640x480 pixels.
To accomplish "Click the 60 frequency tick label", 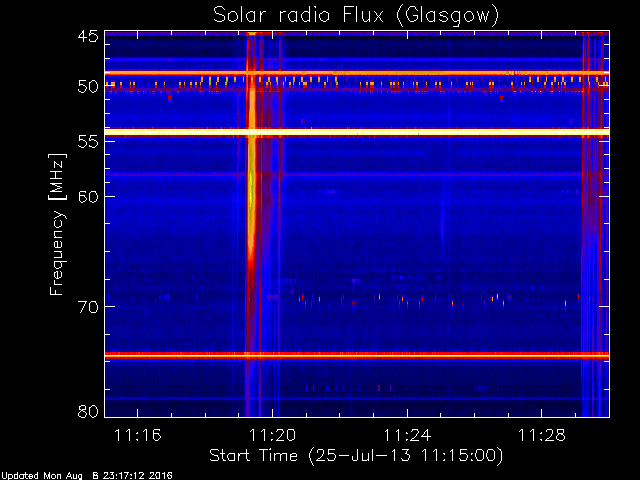I will click(x=88, y=197).
